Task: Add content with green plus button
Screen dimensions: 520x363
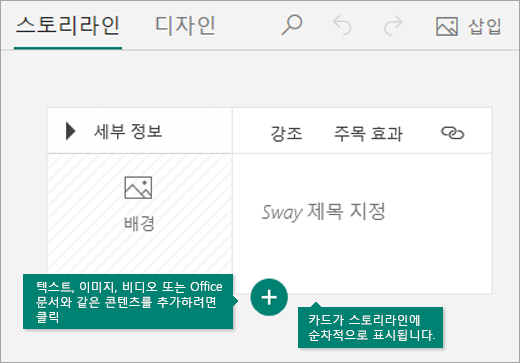Action: 269,297
